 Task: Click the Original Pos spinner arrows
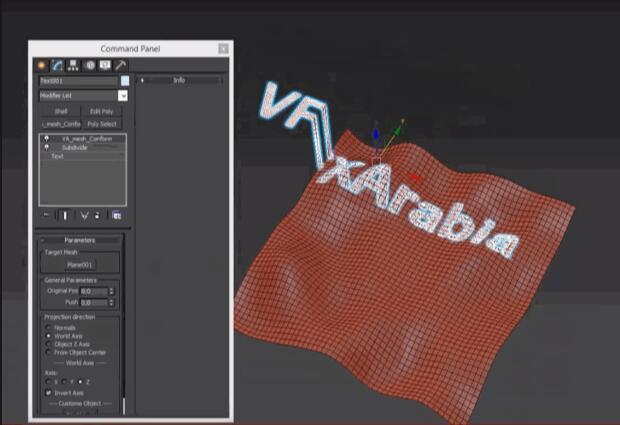(x=112, y=291)
